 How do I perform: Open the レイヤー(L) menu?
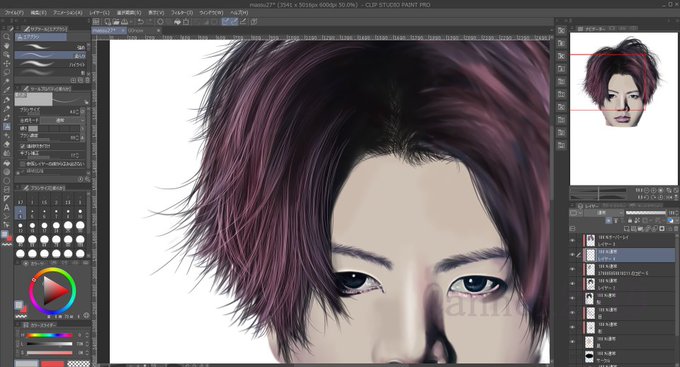pos(99,13)
